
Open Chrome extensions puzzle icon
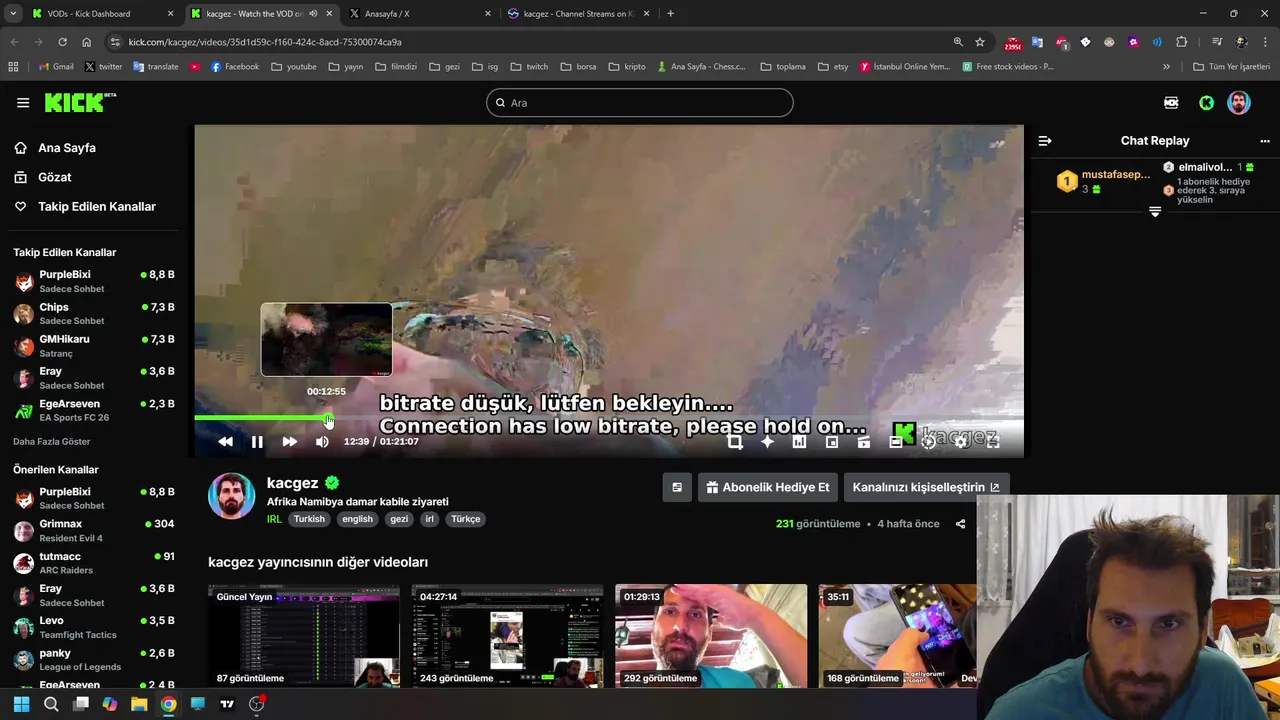click(x=1182, y=42)
